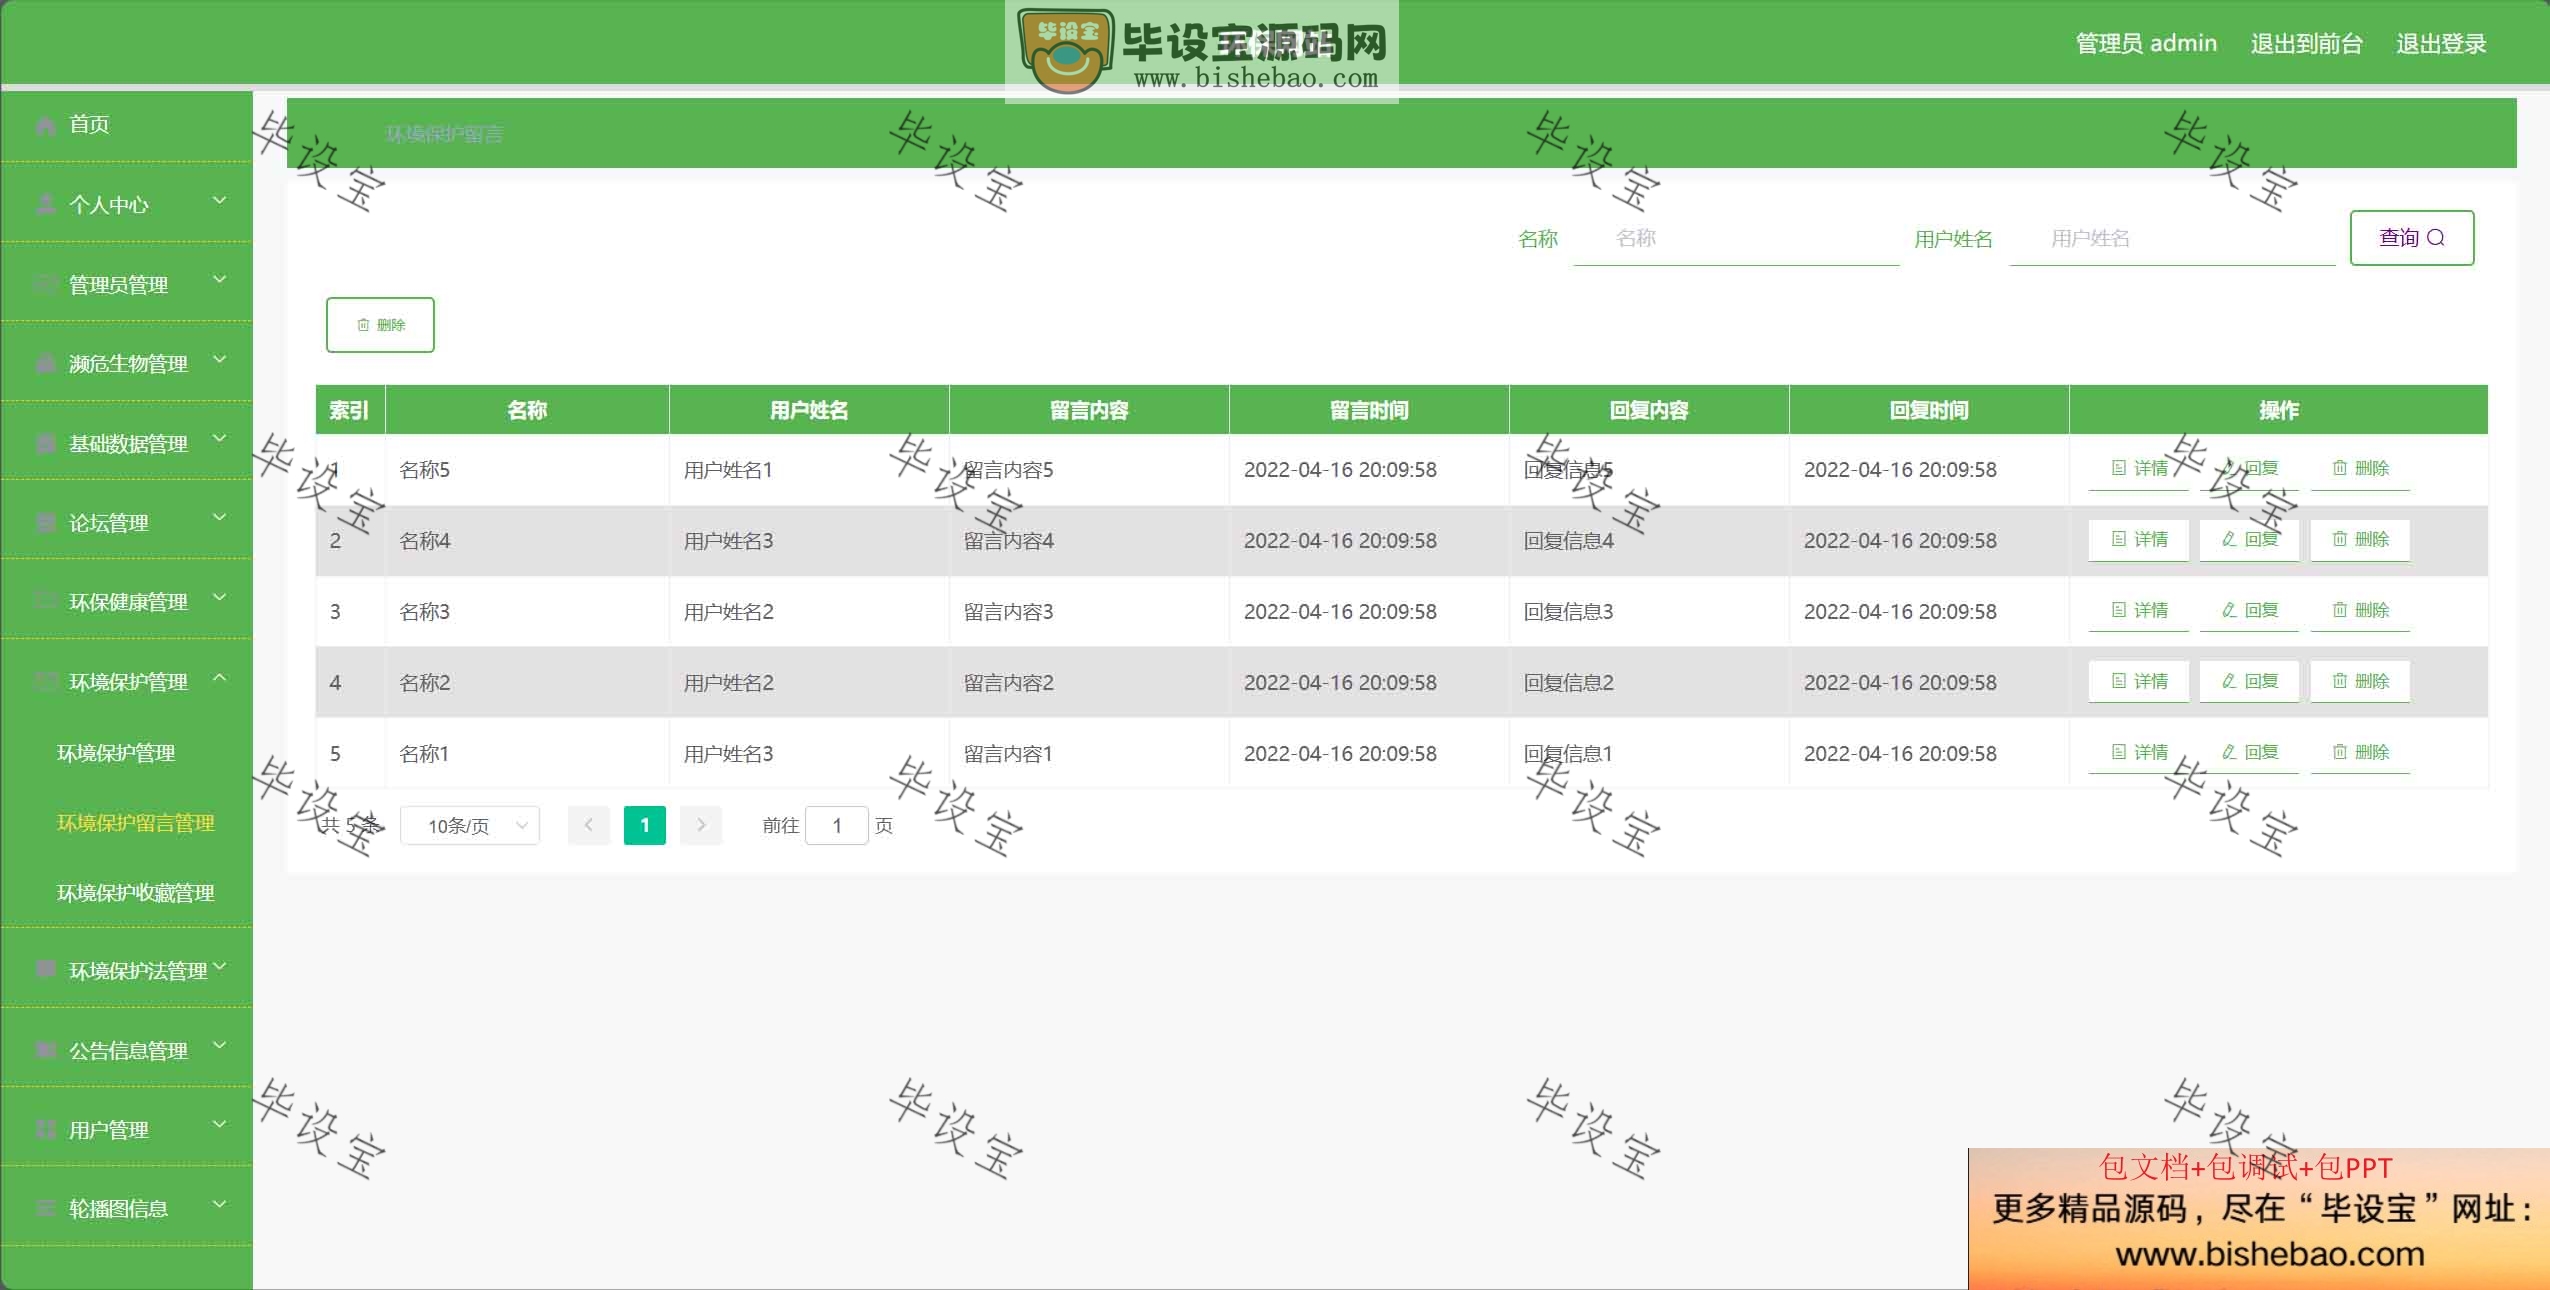Expand 管理员管理 menu chevron
Screen dimensions: 2550x1290
coord(220,280)
